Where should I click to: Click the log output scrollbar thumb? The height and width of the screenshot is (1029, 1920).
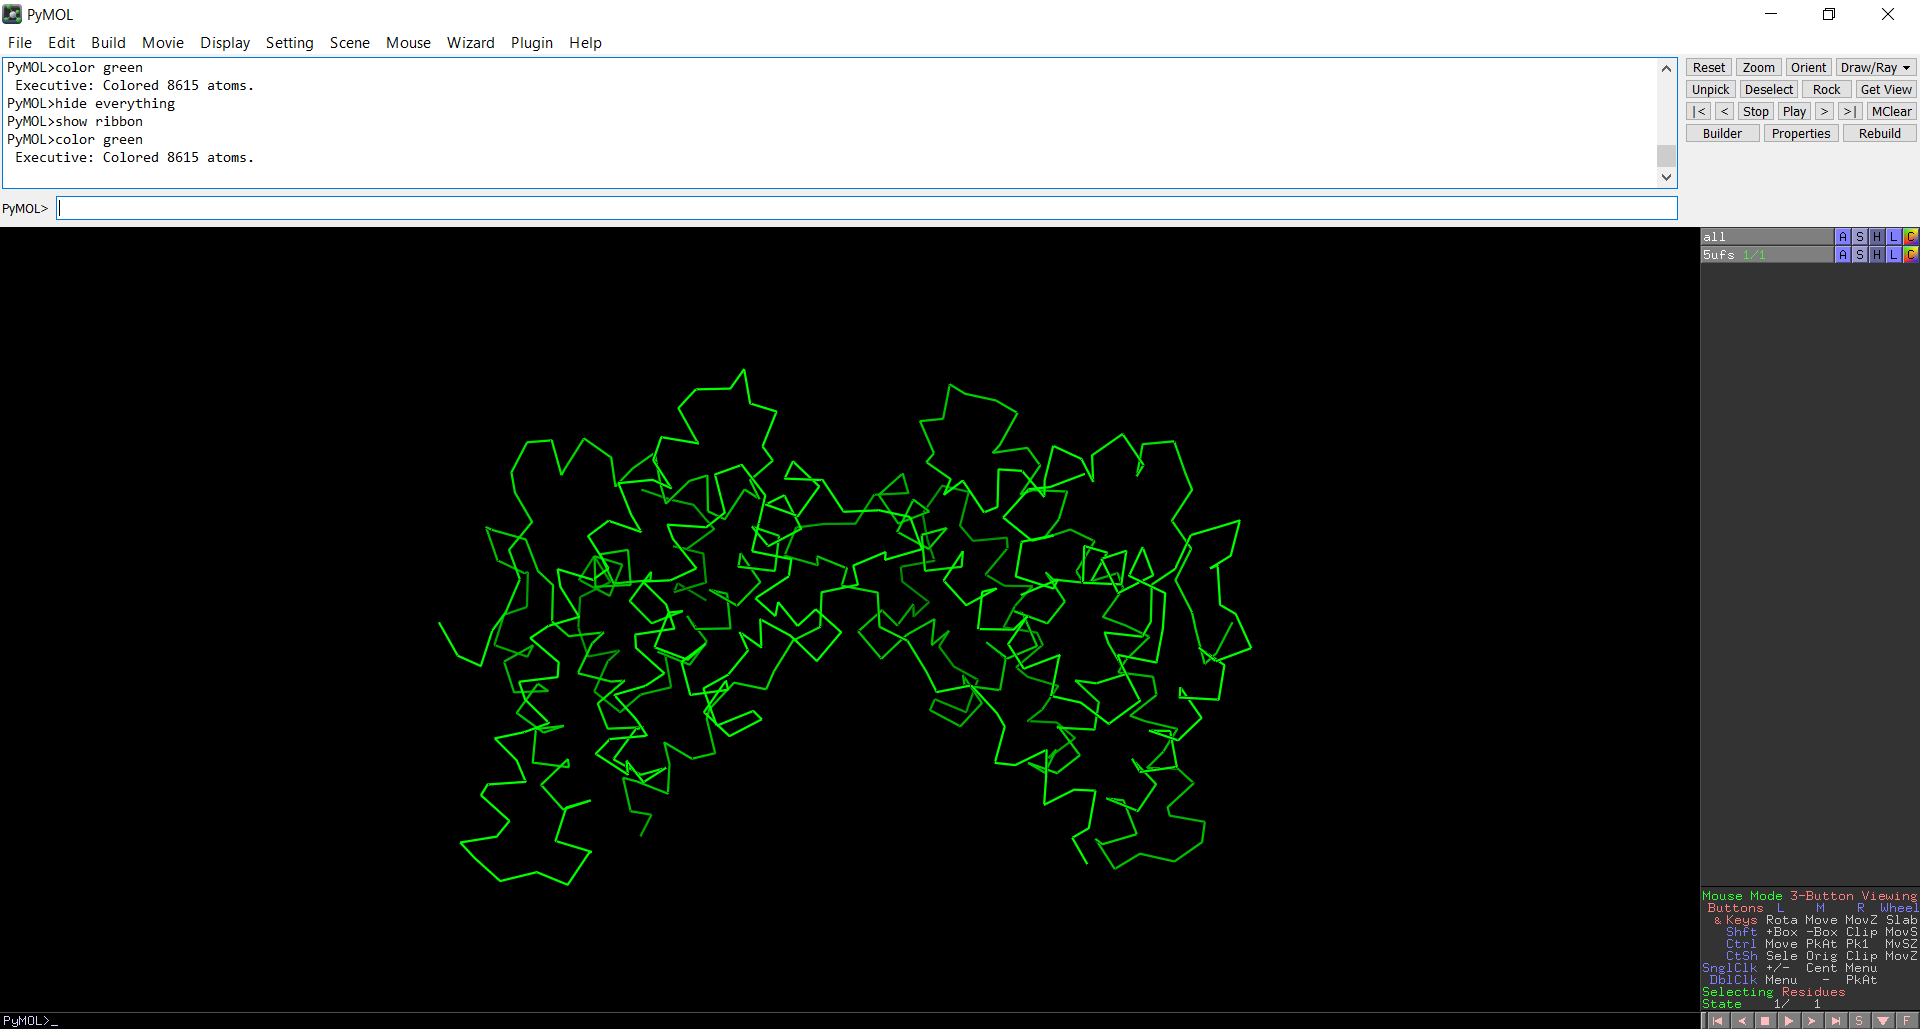coord(1666,156)
